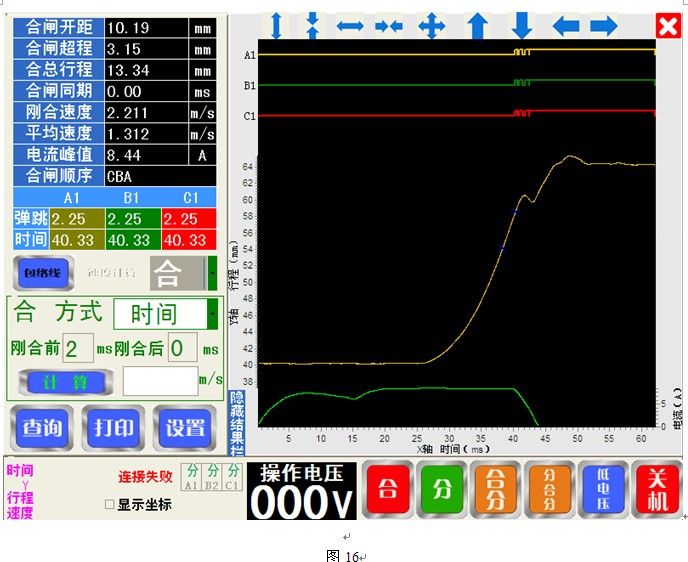The image size is (688, 562).
Task: Click the empty m/s result field
Action: (x=161, y=381)
